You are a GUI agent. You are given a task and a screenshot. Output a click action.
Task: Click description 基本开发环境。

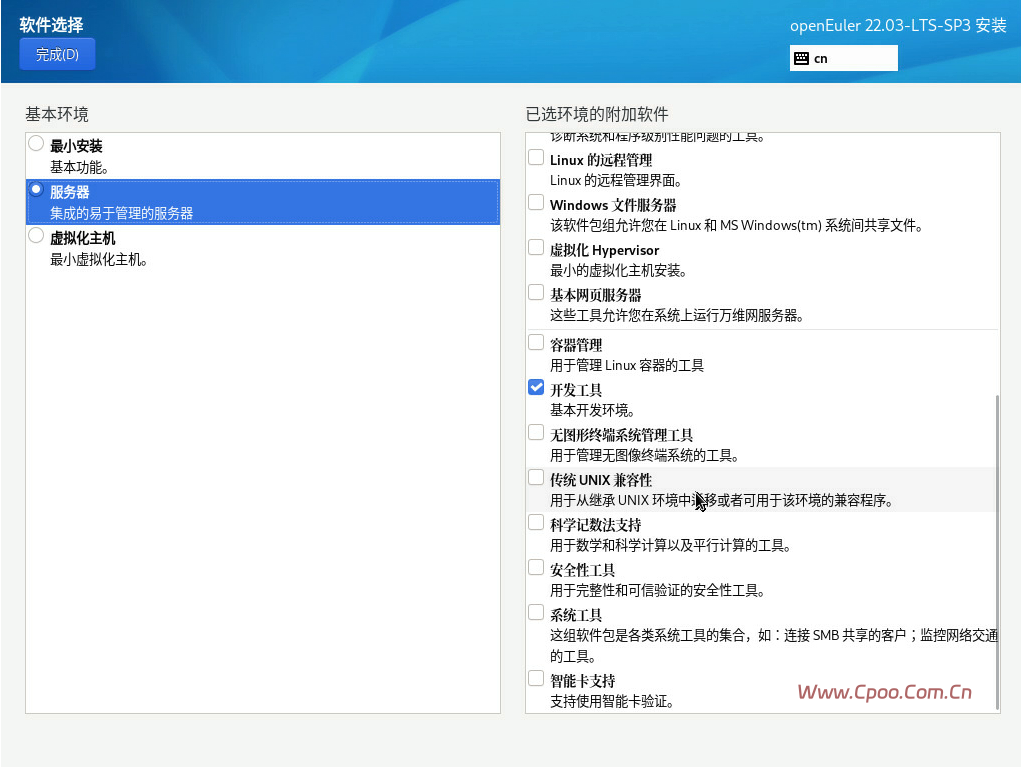pos(593,410)
